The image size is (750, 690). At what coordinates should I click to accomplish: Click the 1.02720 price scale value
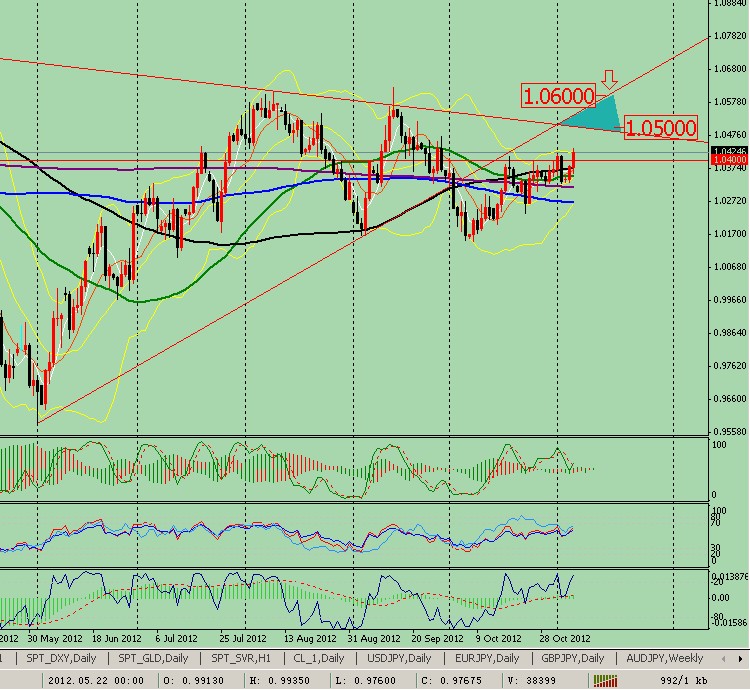729,201
